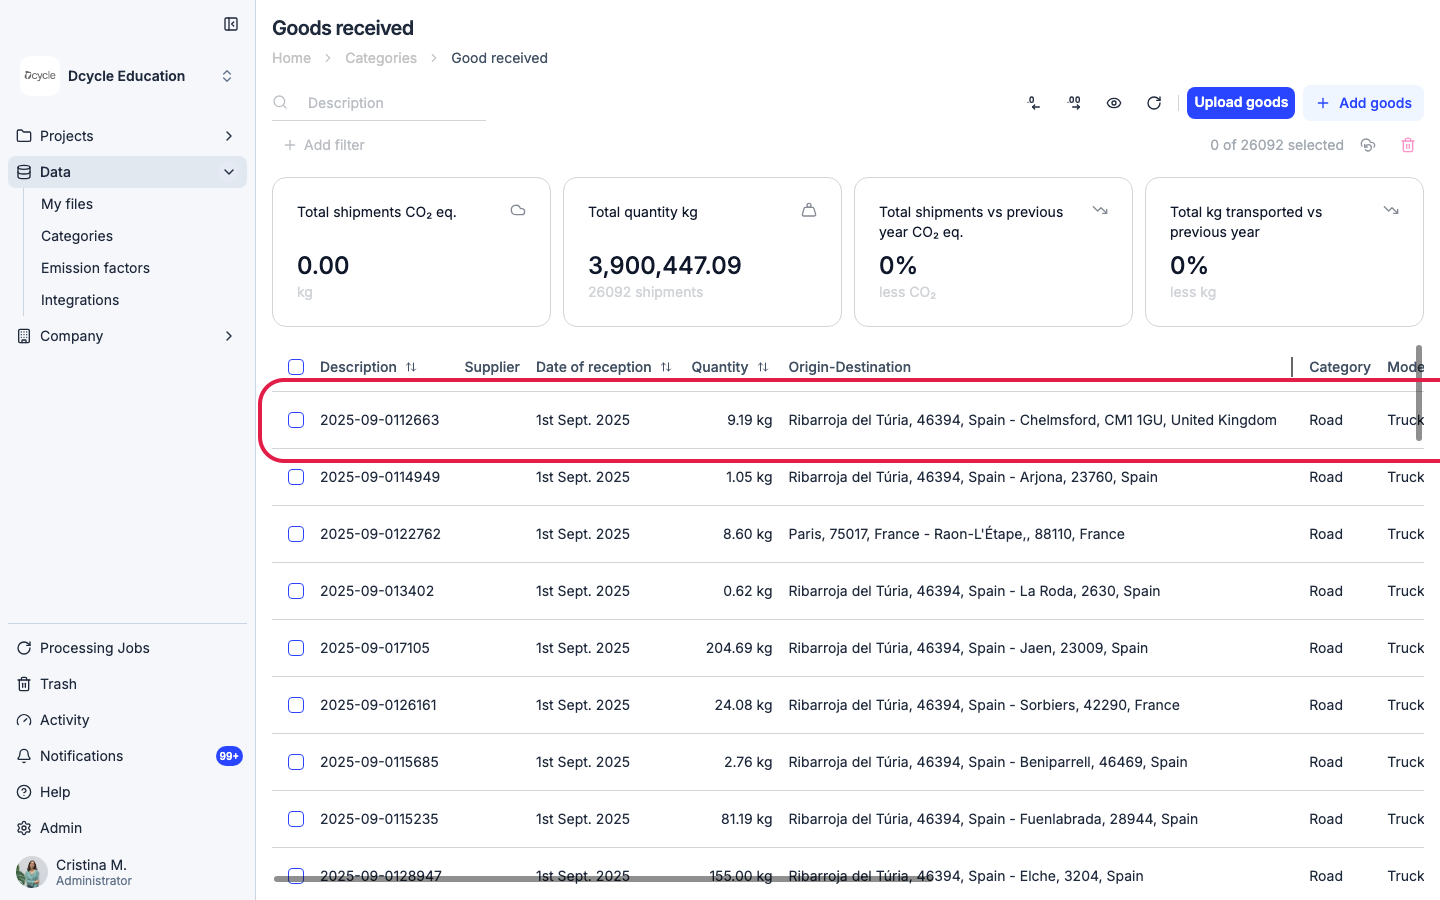Viewport: 1440px width, 900px height.
Task: Click the Activity icon in sidebar
Action: click(24, 720)
